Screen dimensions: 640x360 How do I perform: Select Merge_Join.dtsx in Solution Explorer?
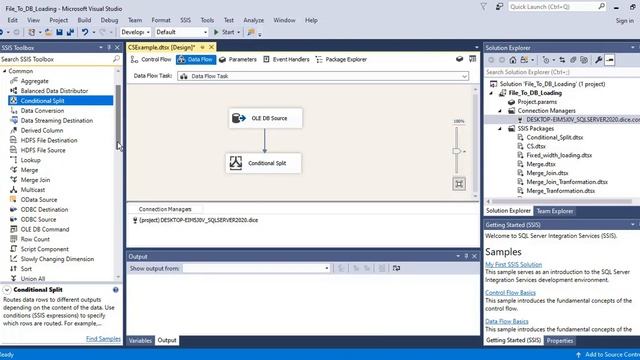547,173
